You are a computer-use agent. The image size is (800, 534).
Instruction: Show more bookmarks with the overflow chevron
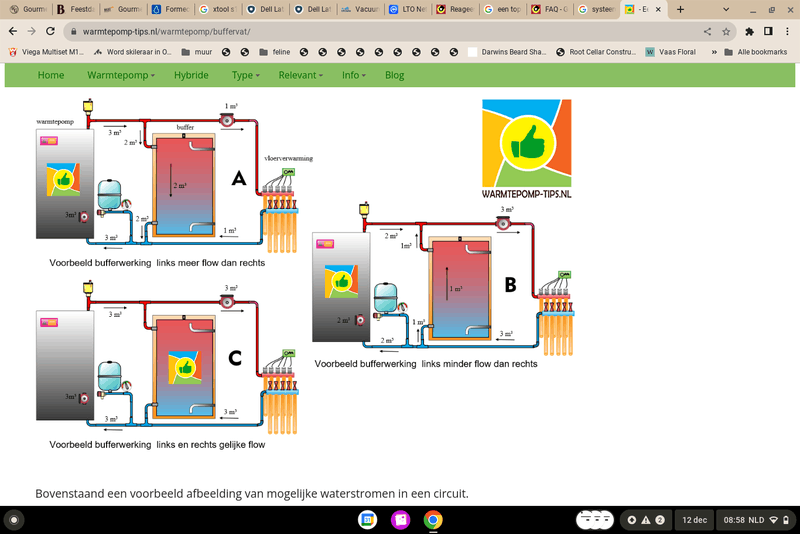714,52
